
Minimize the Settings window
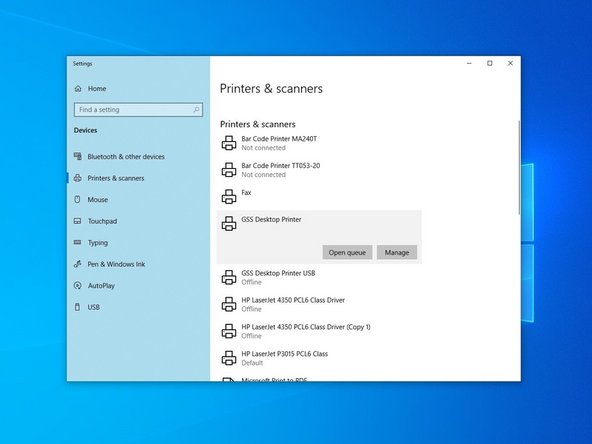pos(469,63)
